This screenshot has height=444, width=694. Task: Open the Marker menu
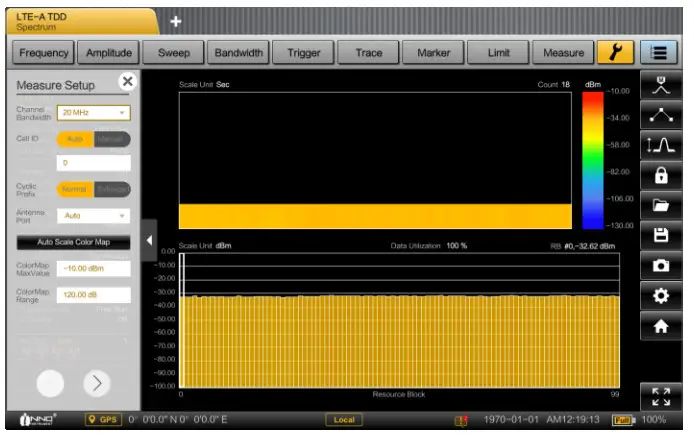[x=433, y=53]
